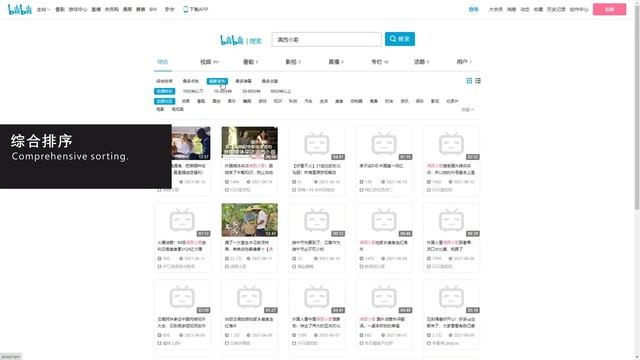
Task: Click the magnifier icon on the blue 搜索 button
Action: pyautogui.click(x=393, y=39)
